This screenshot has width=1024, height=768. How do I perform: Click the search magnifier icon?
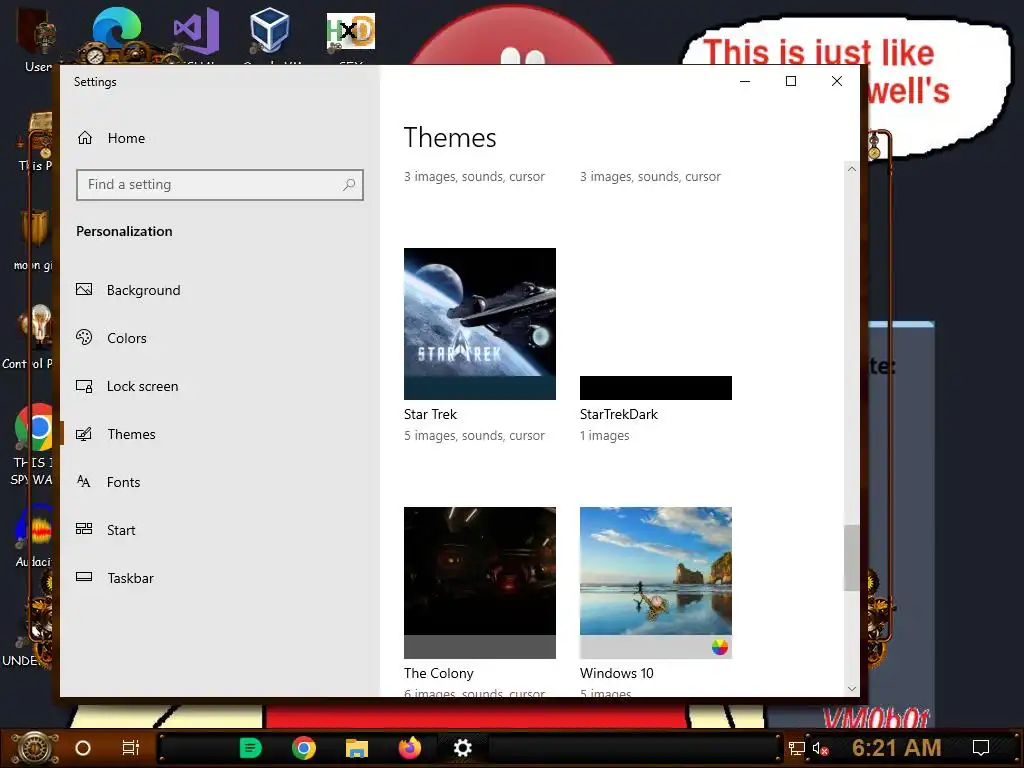349,185
